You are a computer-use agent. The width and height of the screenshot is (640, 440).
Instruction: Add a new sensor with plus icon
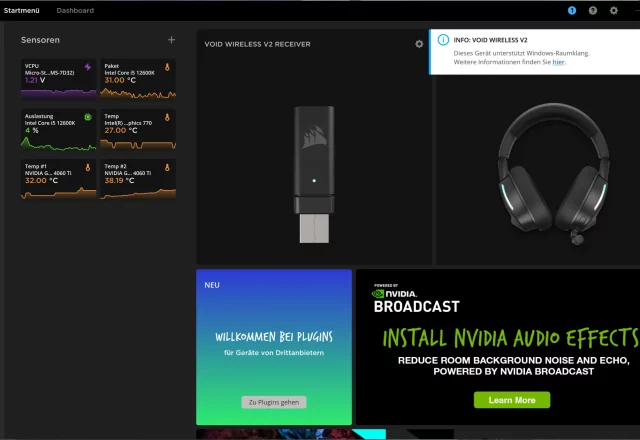[x=171, y=40]
